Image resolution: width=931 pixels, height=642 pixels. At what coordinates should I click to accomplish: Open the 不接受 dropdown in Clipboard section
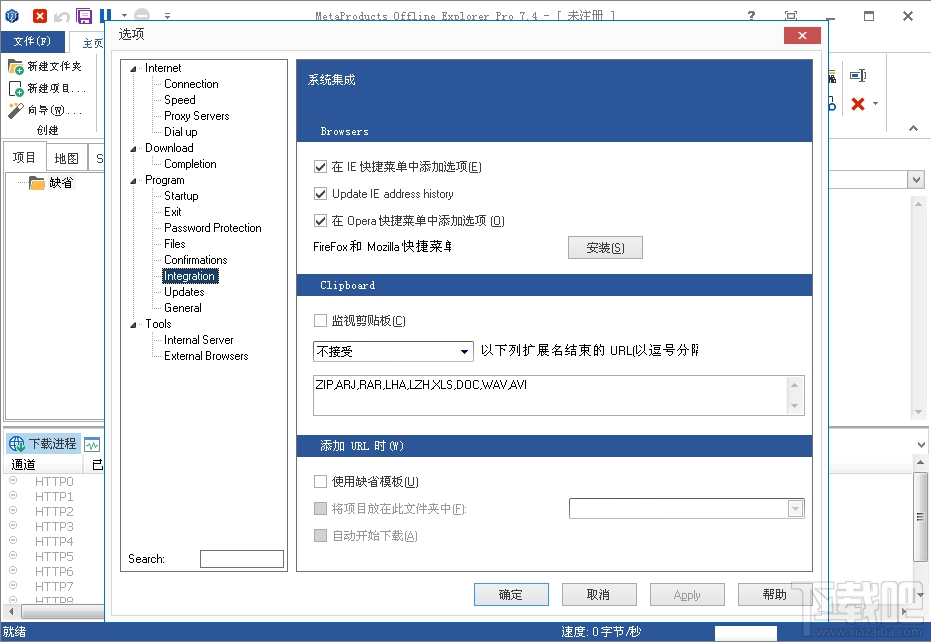463,352
